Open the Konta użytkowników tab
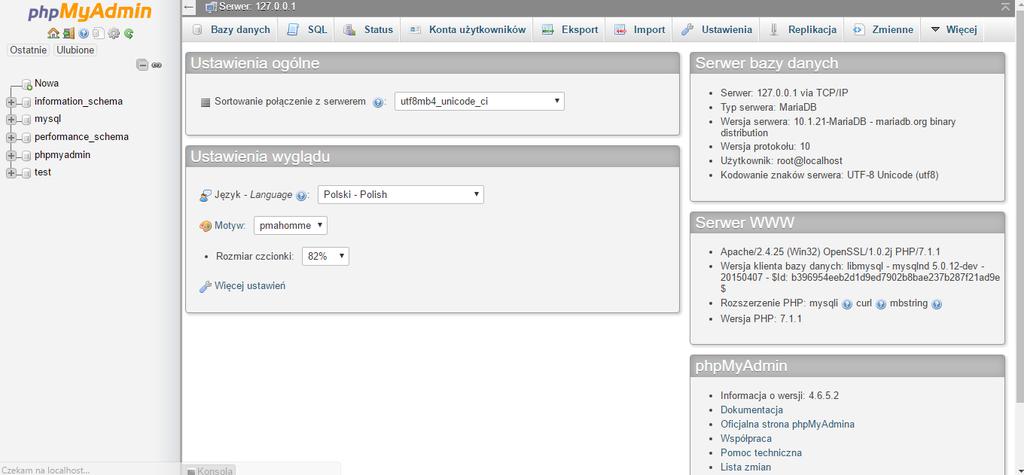 click(469, 30)
